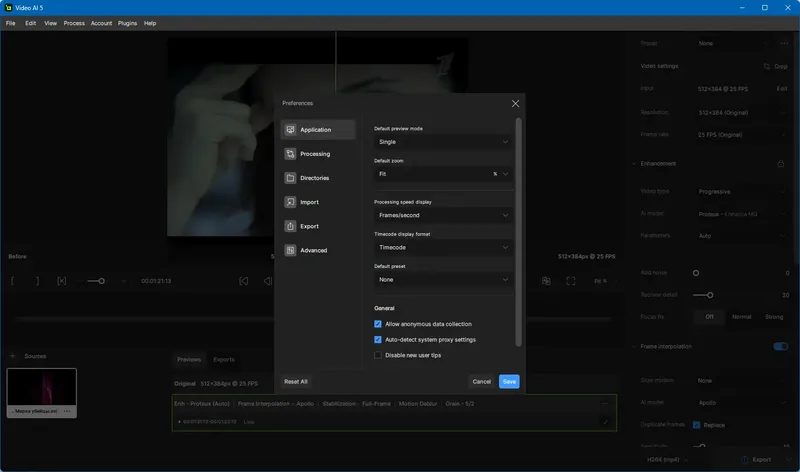
Task: Close the Preferences dialog with the X
Action: pos(515,104)
